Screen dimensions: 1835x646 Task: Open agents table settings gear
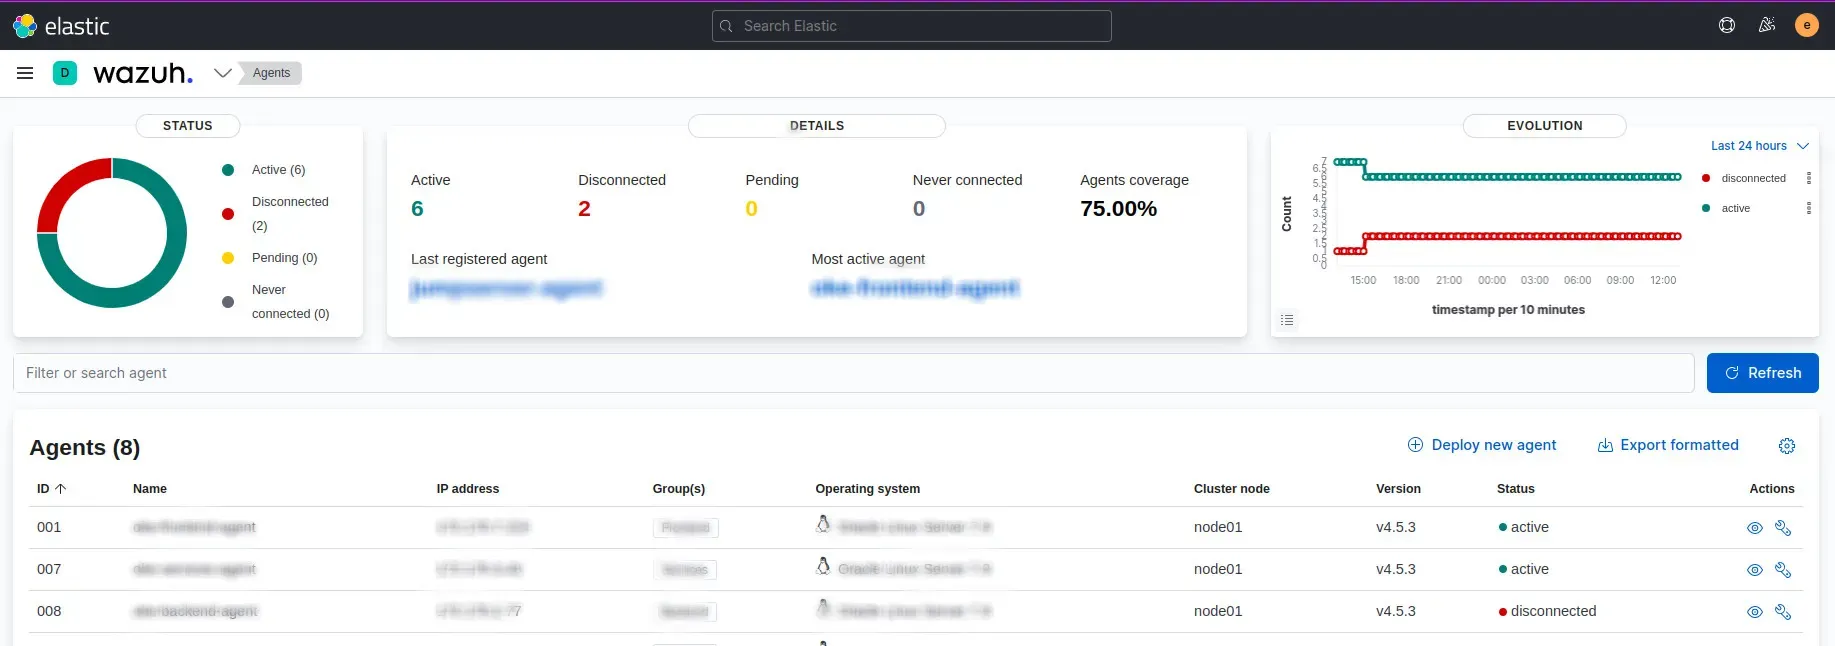[1787, 446]
